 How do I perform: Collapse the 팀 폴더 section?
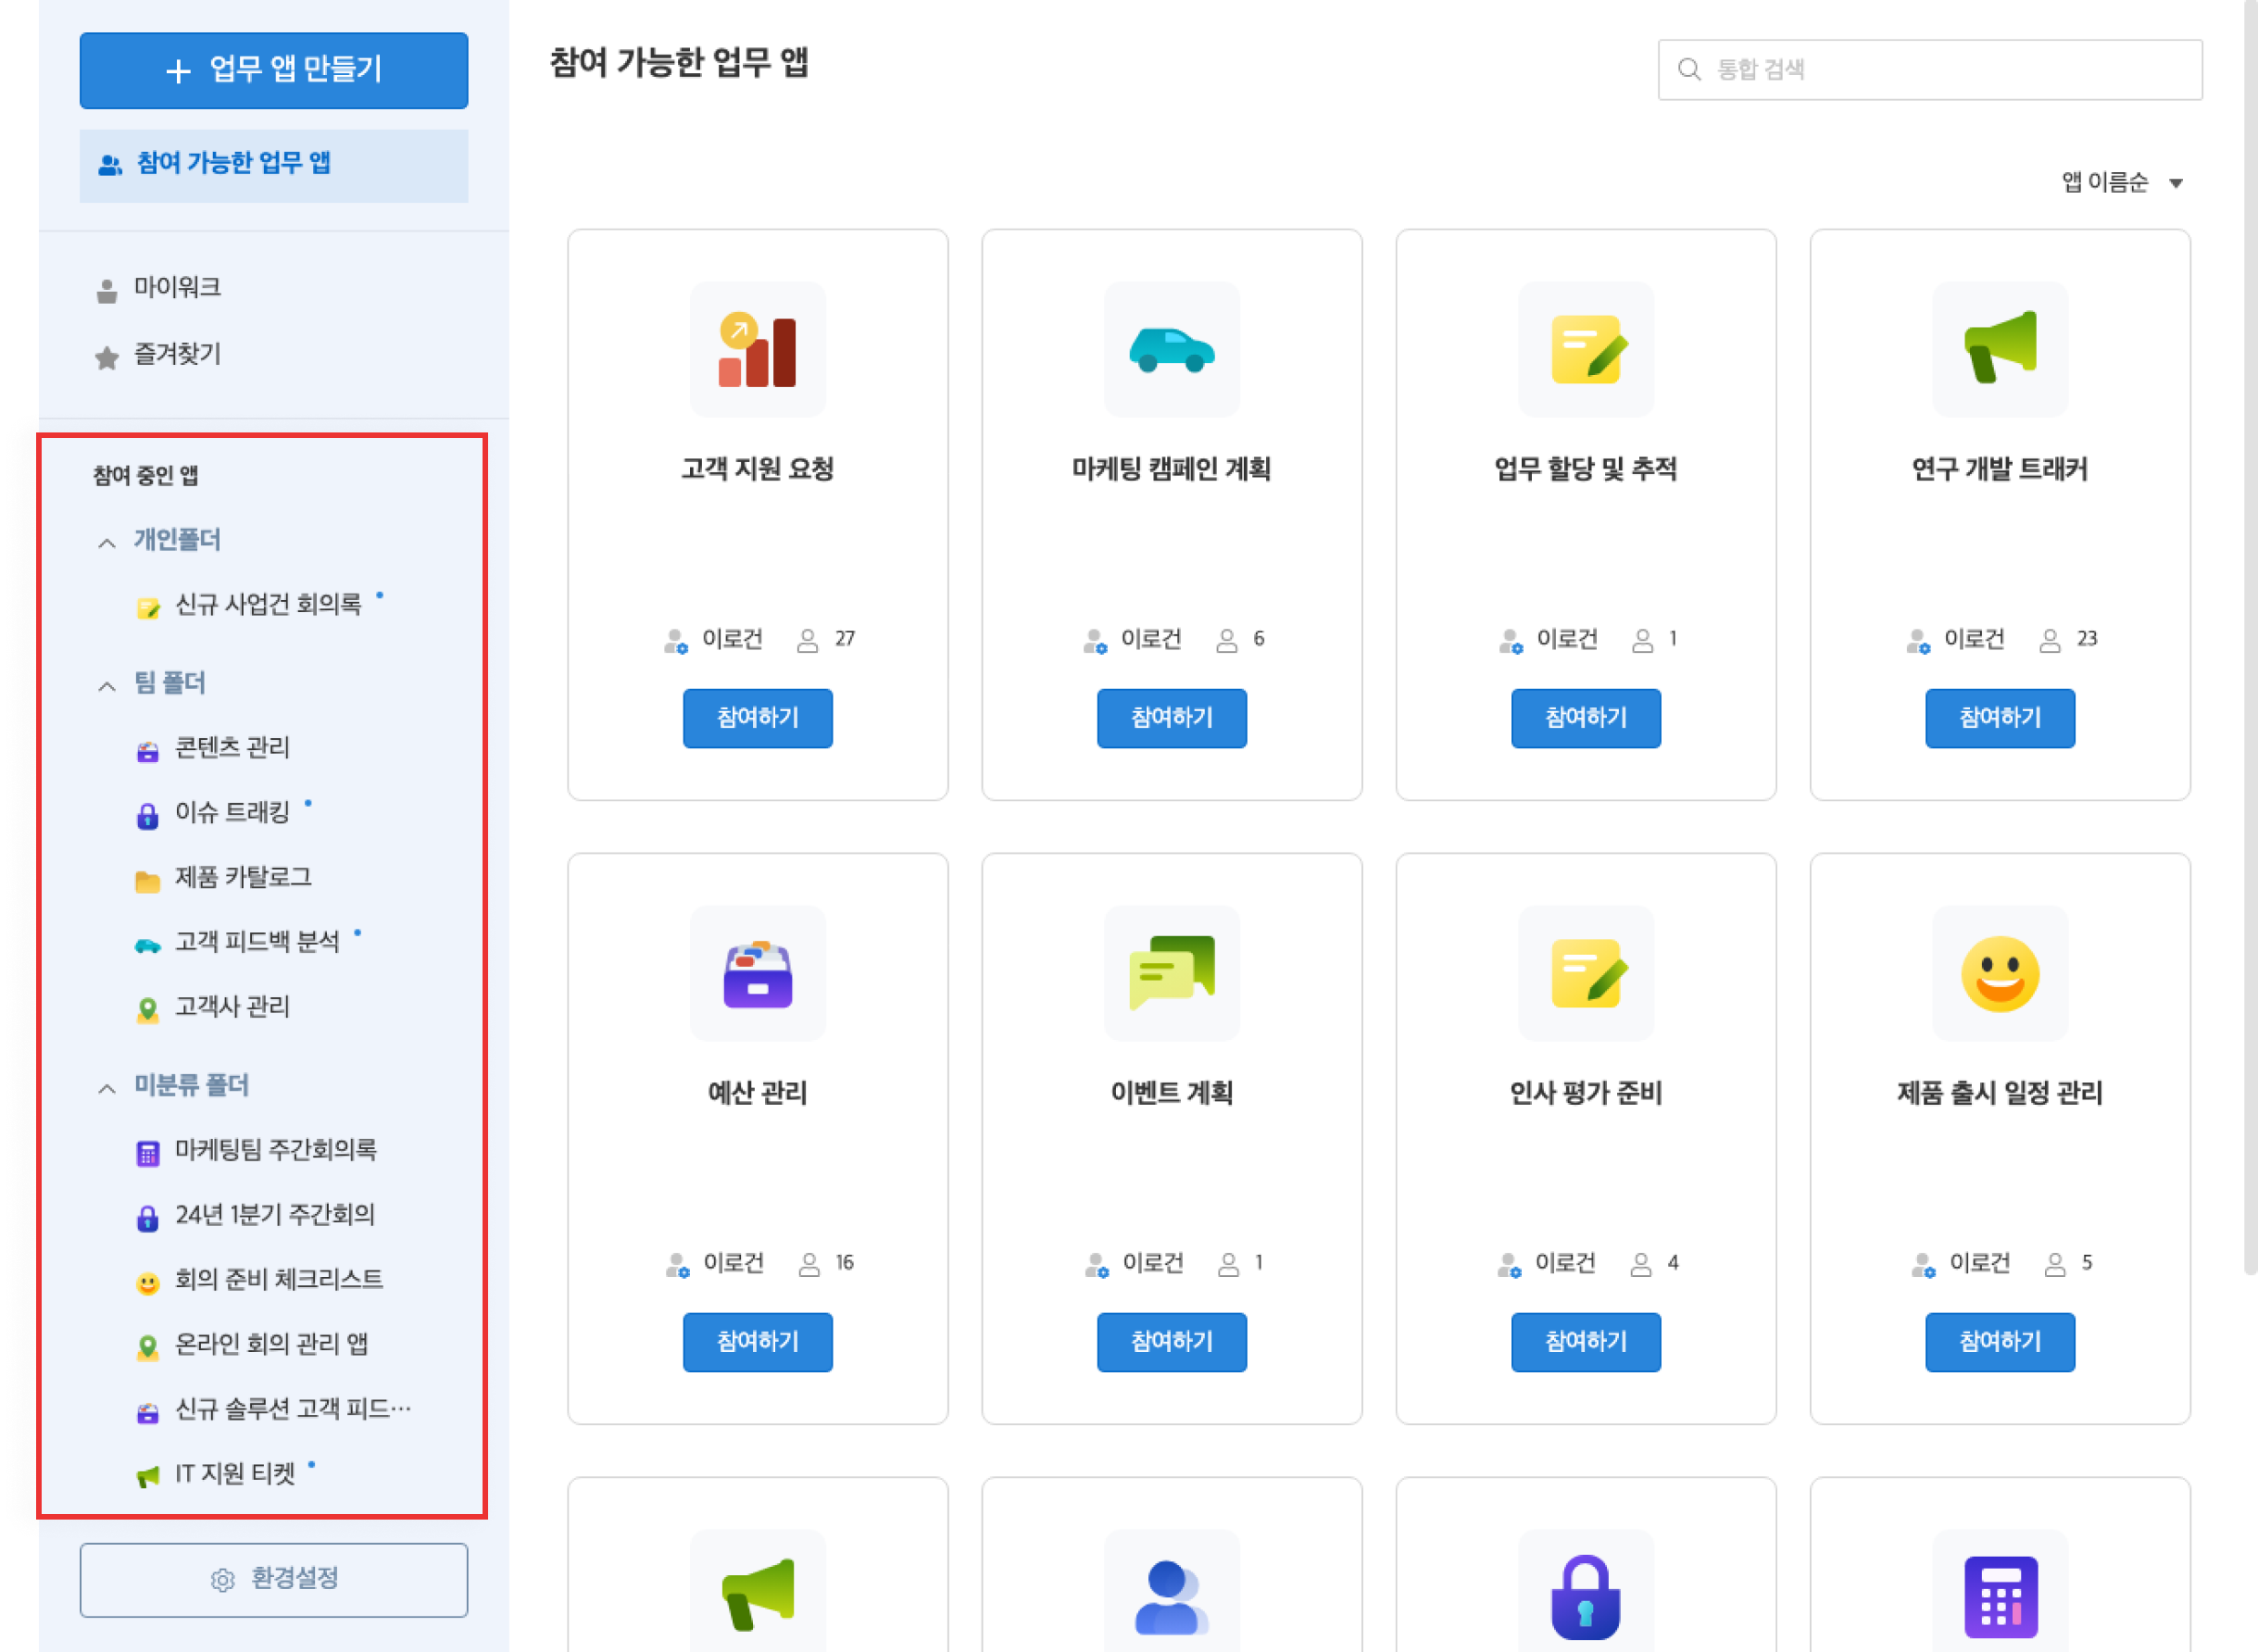click(x=107, y=686)
